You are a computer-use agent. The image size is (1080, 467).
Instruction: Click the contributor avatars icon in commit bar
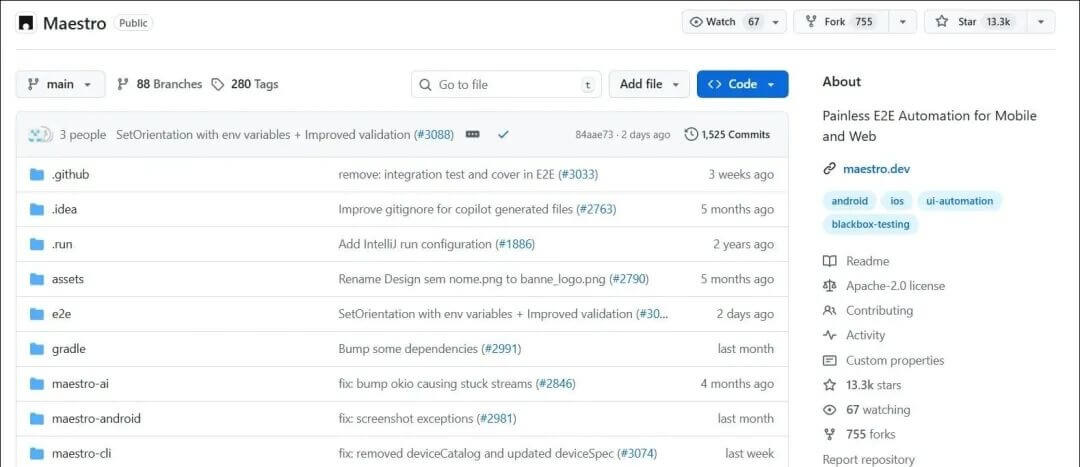tap(39, 134)
